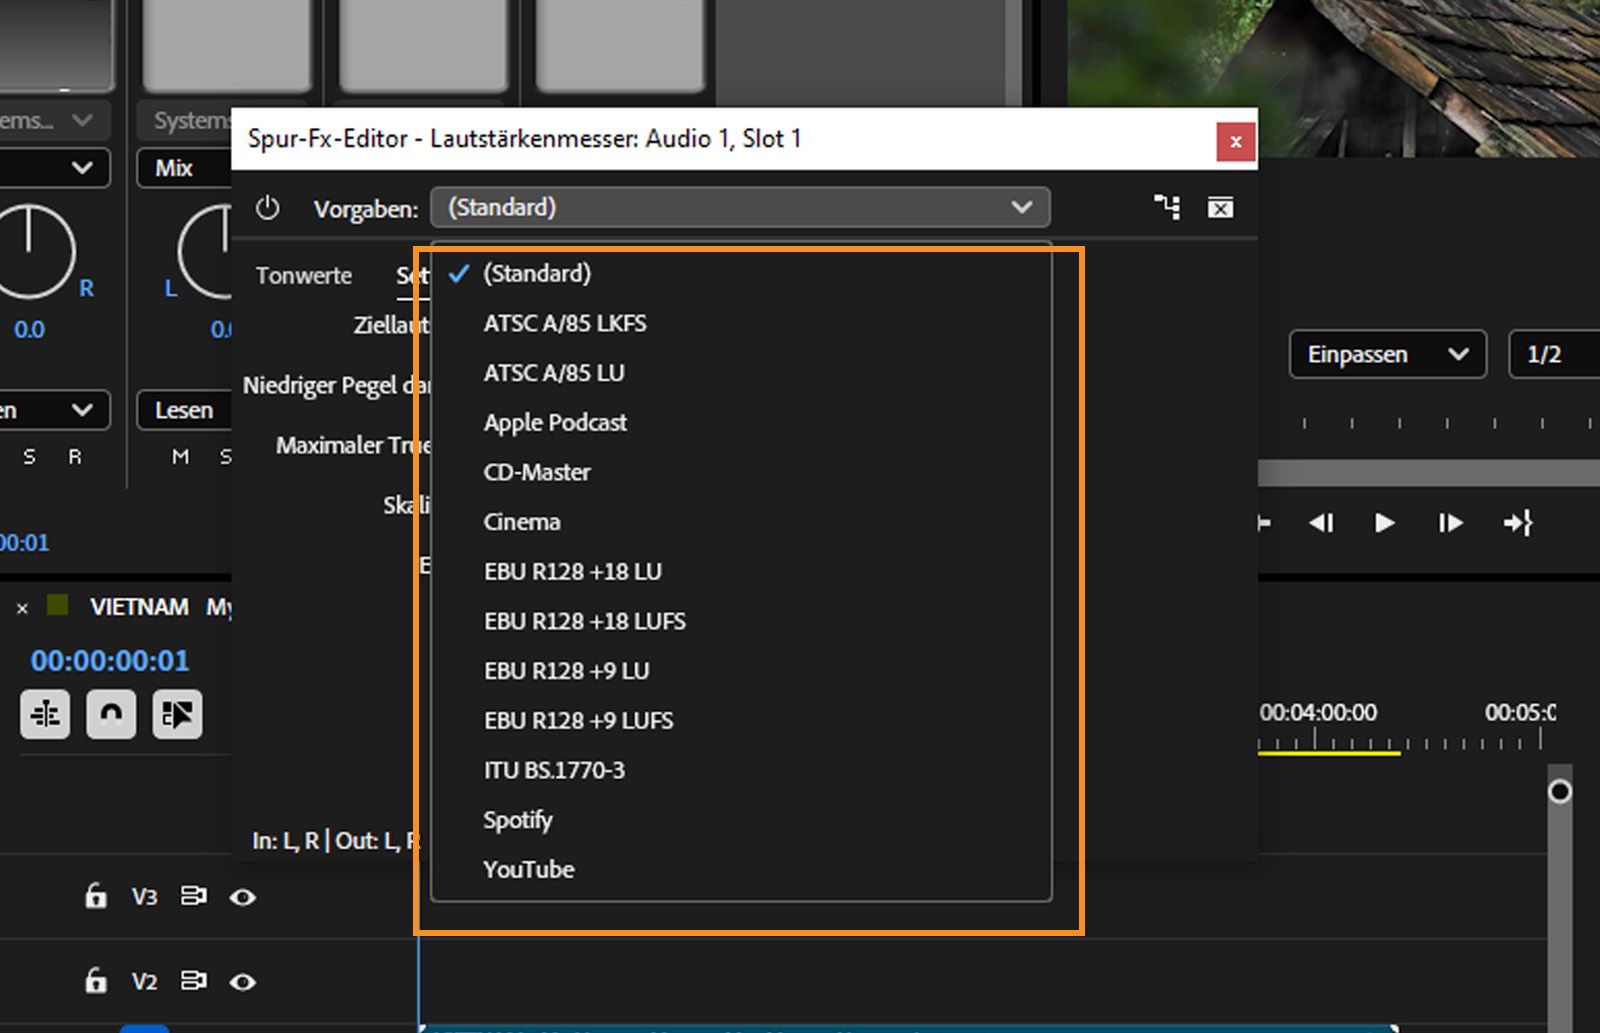1600x1033 pixels.
Task: Toggle sync lock on track V2
Action: [193, 981]
